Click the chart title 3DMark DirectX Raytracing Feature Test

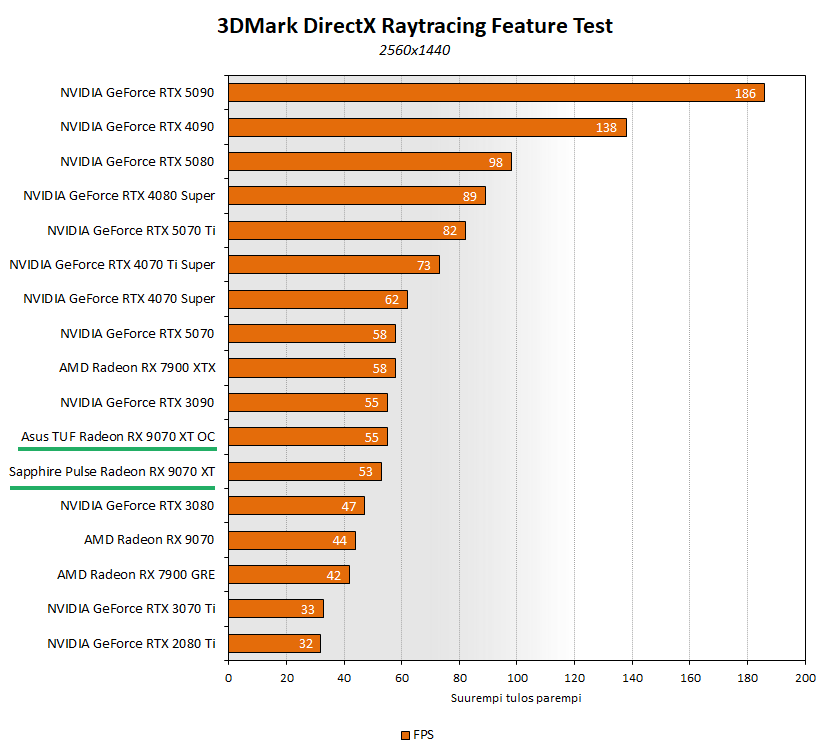pyautogui.click(x=415, y=27)
